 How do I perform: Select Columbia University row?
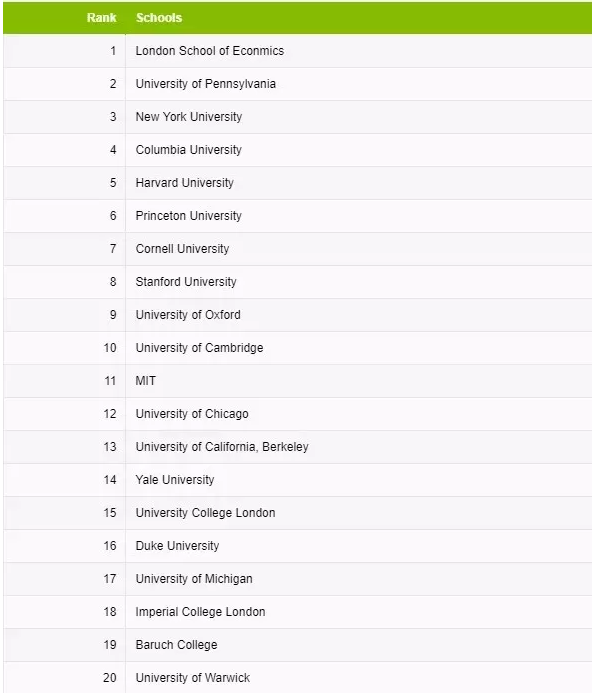[x=297, y=150]
